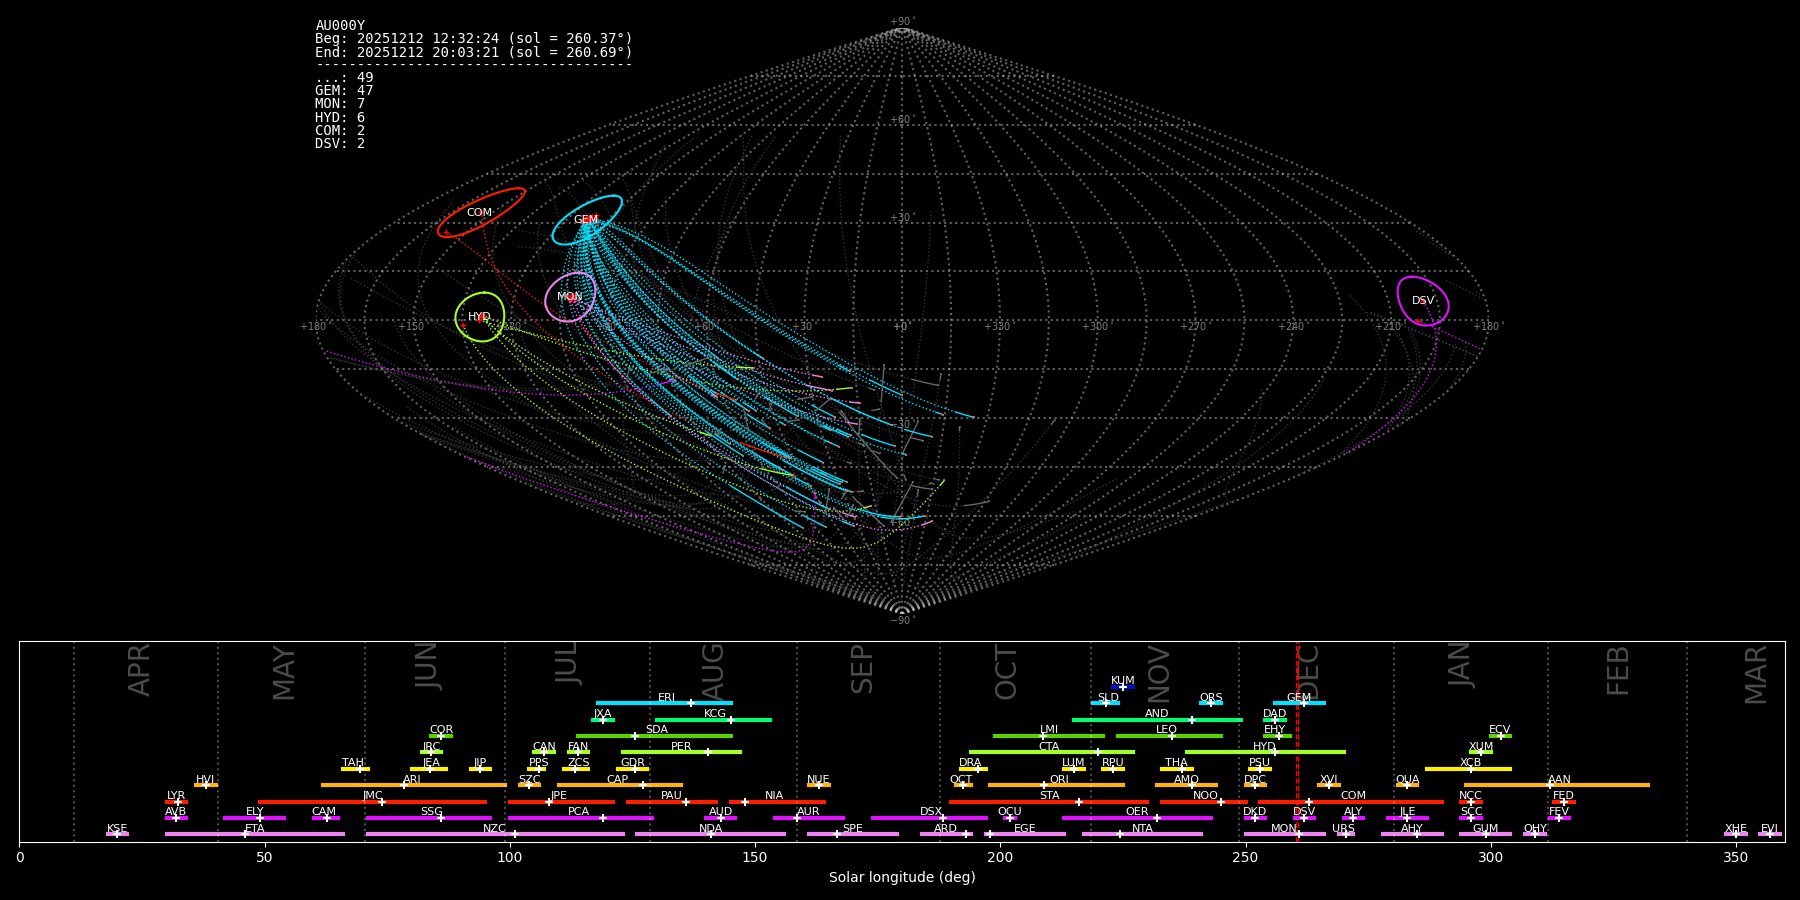Select the PER shower bar in timeline
1800x900 pixels.
coord(681,752)
